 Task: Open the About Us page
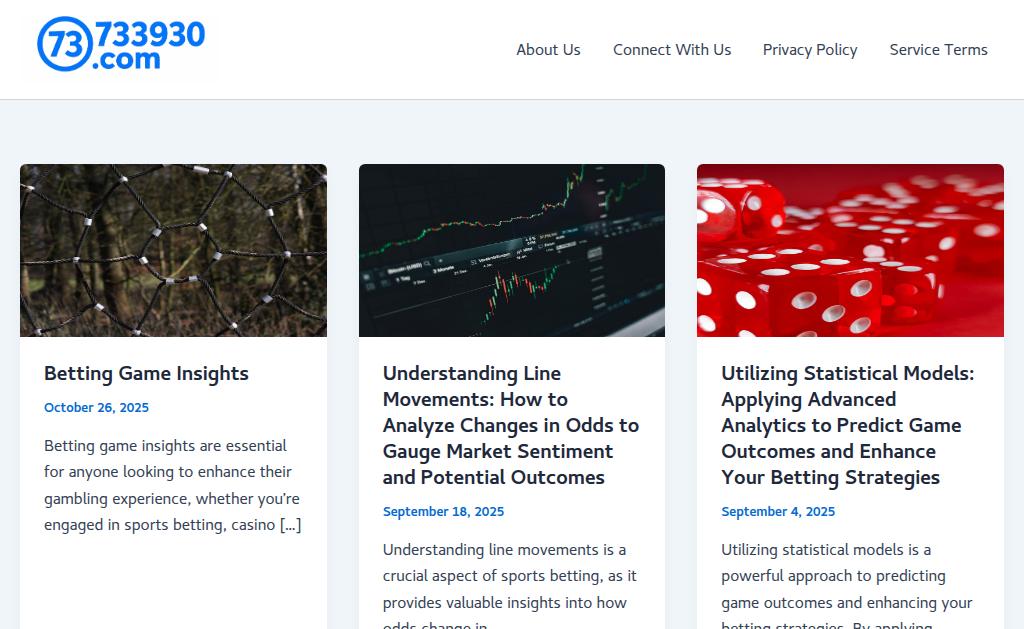tap(548, 50)
